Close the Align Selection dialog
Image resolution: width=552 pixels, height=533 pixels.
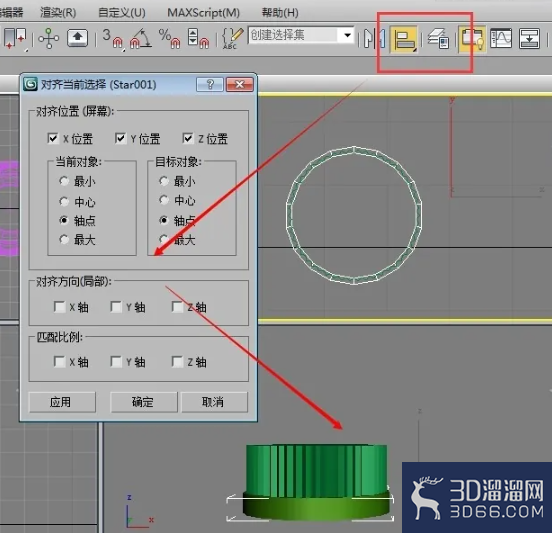pos(239,84)
